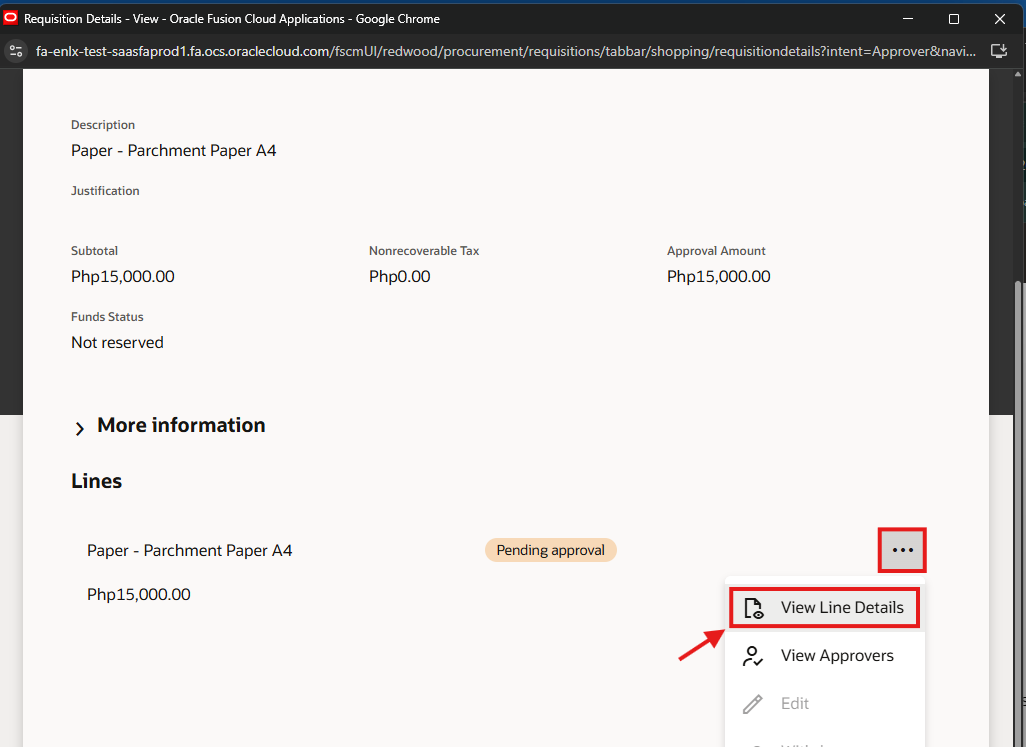Viewport: 1026px width, 747px height.
Task: Click the Oracle logo in title bar
Action: 10,18
